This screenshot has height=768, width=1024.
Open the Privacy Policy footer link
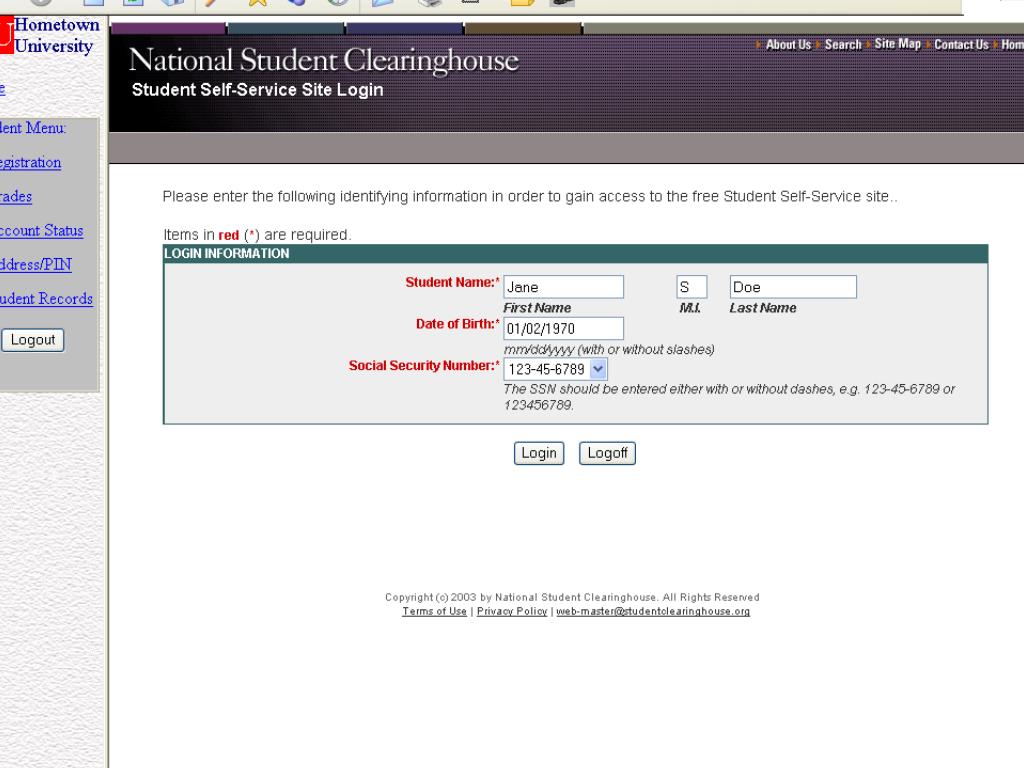(512, 611)
